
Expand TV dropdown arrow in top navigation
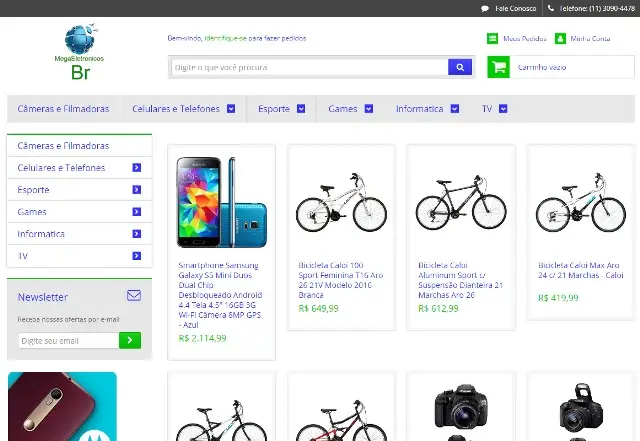click(x=503, y=109)
